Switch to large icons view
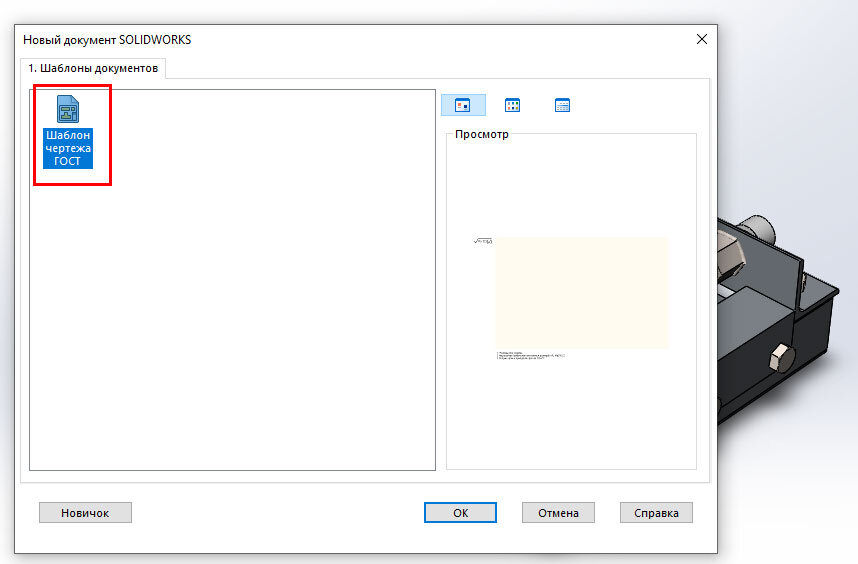The height and width of the screenshot is (564, 858). point(463,105)
